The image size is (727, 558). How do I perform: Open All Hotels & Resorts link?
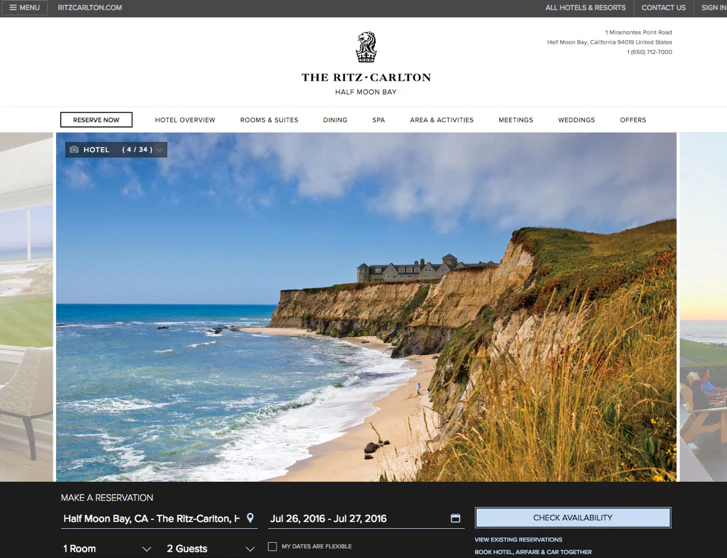(x=585, y=7)
